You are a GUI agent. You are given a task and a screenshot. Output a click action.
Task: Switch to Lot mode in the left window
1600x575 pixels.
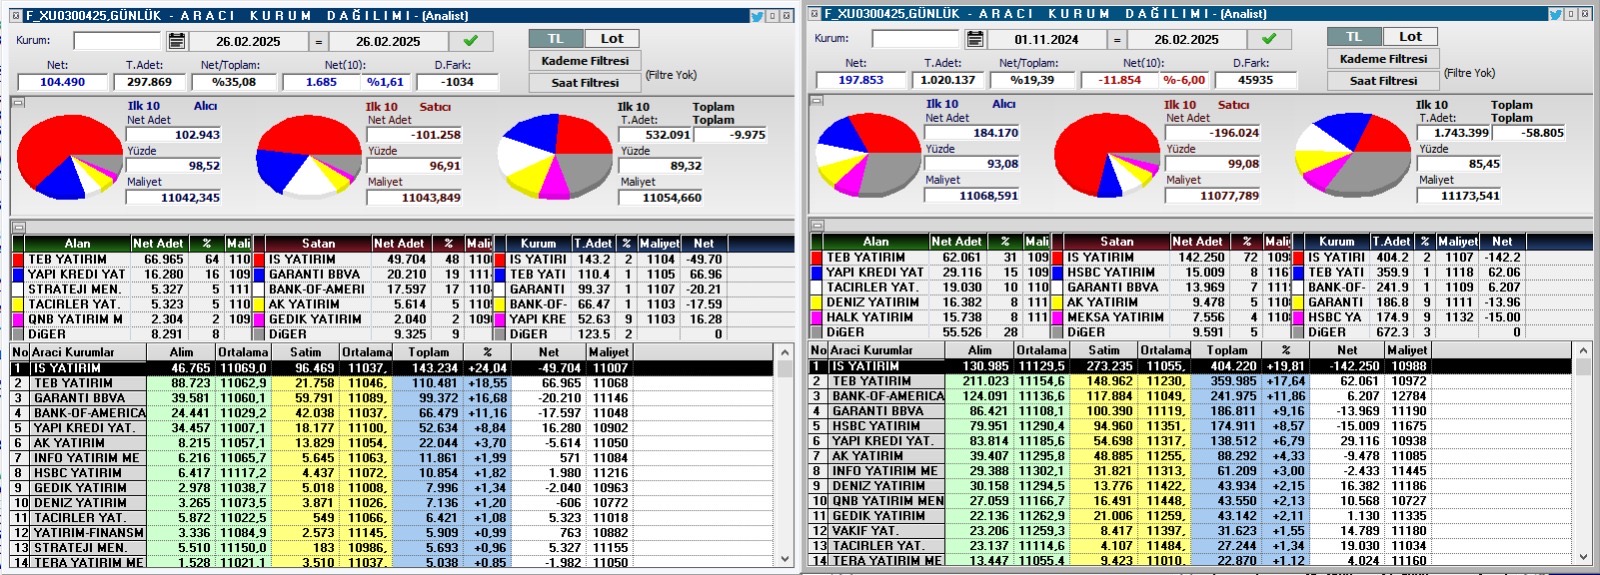tap(611, 39)
